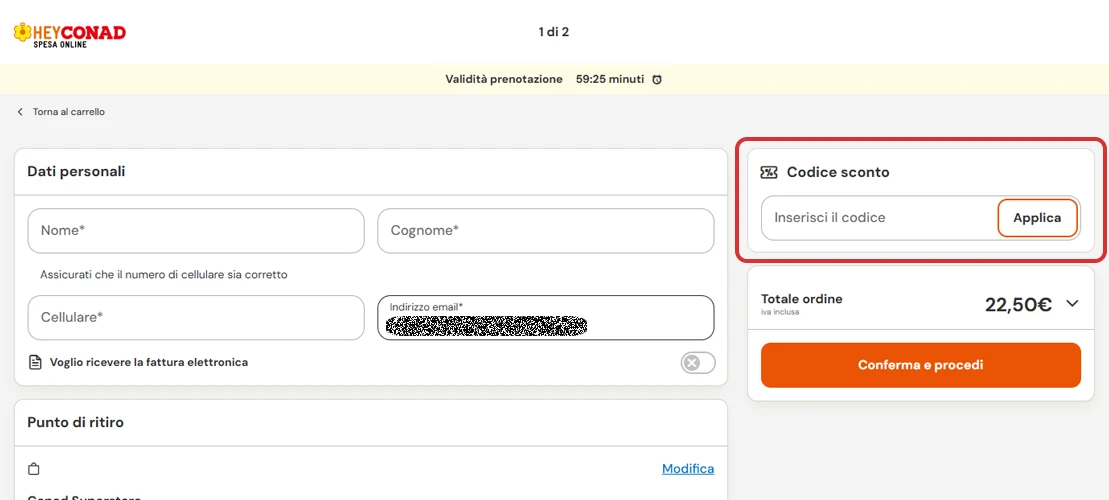Image resolution: width=1109 pixels, height=500 pixels.
Task: Click 'Voglio ricevere la fattura elettronica' label
Action: pyautogui.click(x=149, y=362)
